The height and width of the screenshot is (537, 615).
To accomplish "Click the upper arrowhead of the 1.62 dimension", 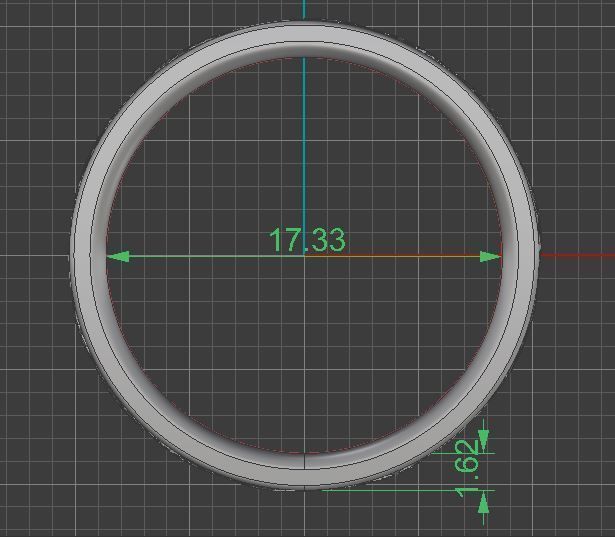I will (484, 441).
